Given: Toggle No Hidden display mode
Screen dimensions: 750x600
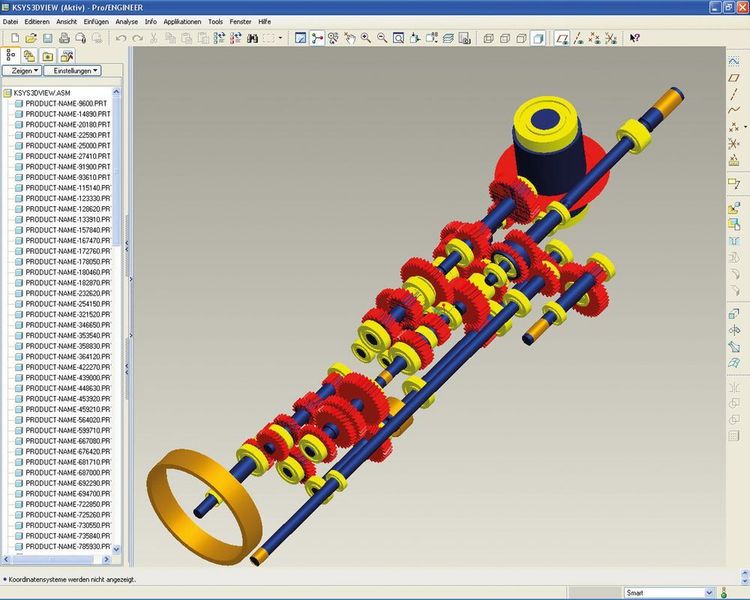Looking at the screenshot, I should click(521, 38).
